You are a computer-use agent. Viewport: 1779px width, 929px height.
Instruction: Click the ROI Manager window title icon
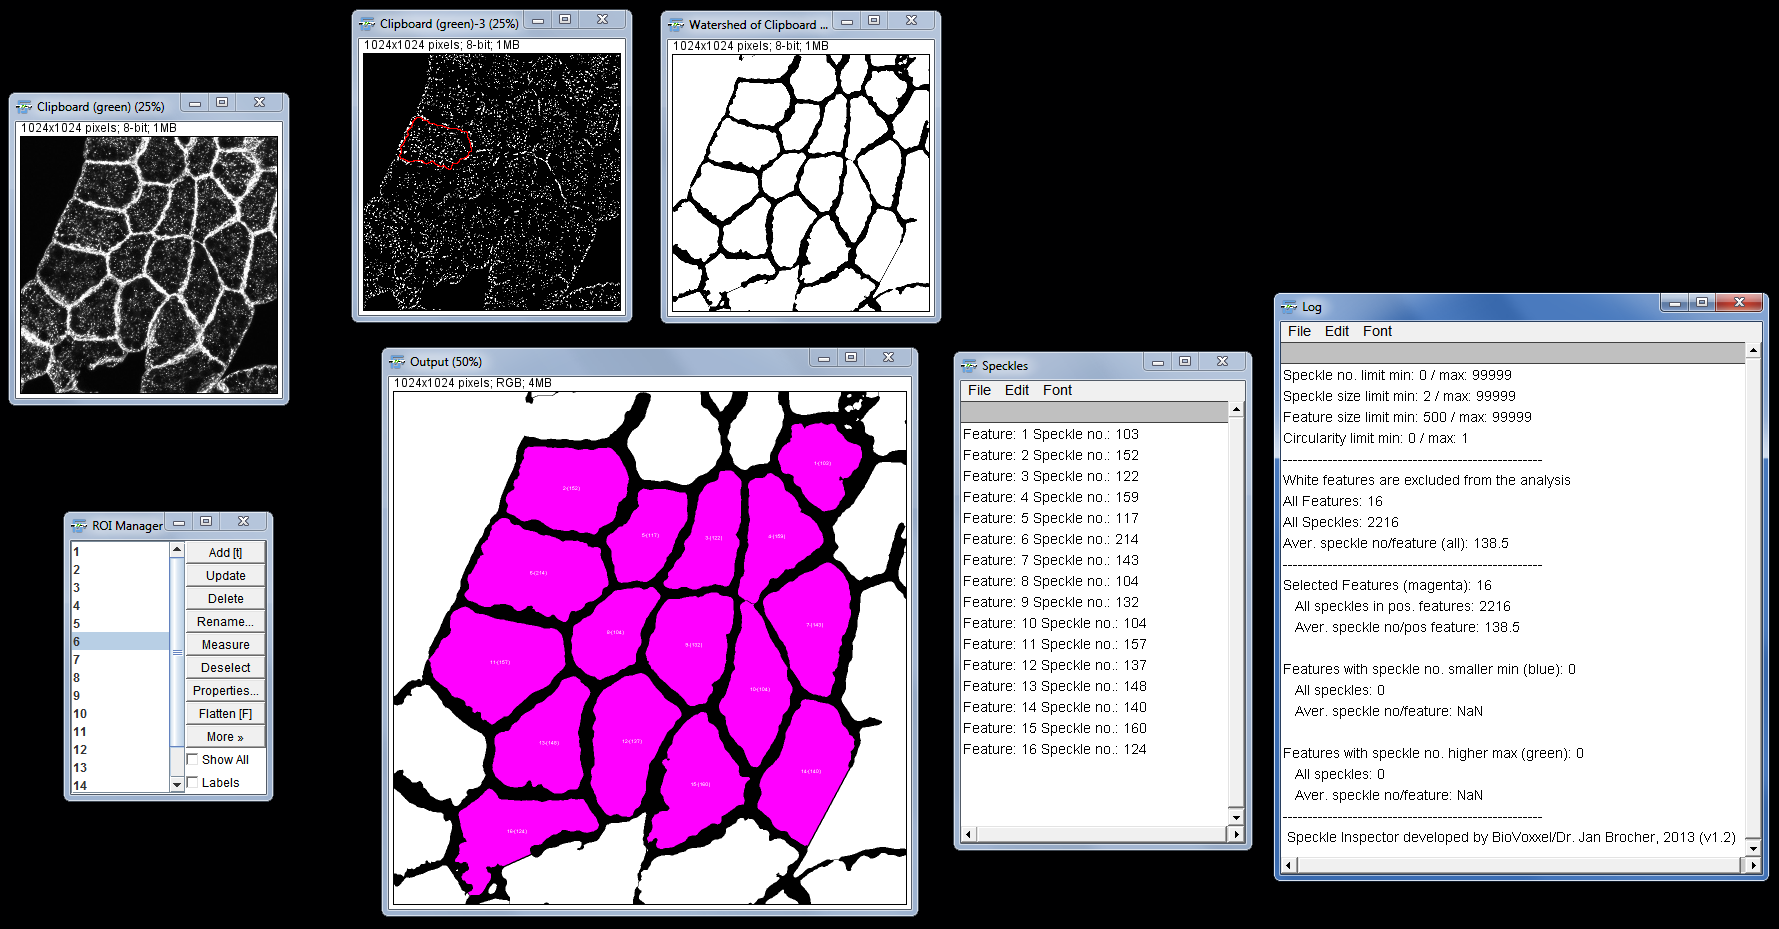click(x=79, y=526)
